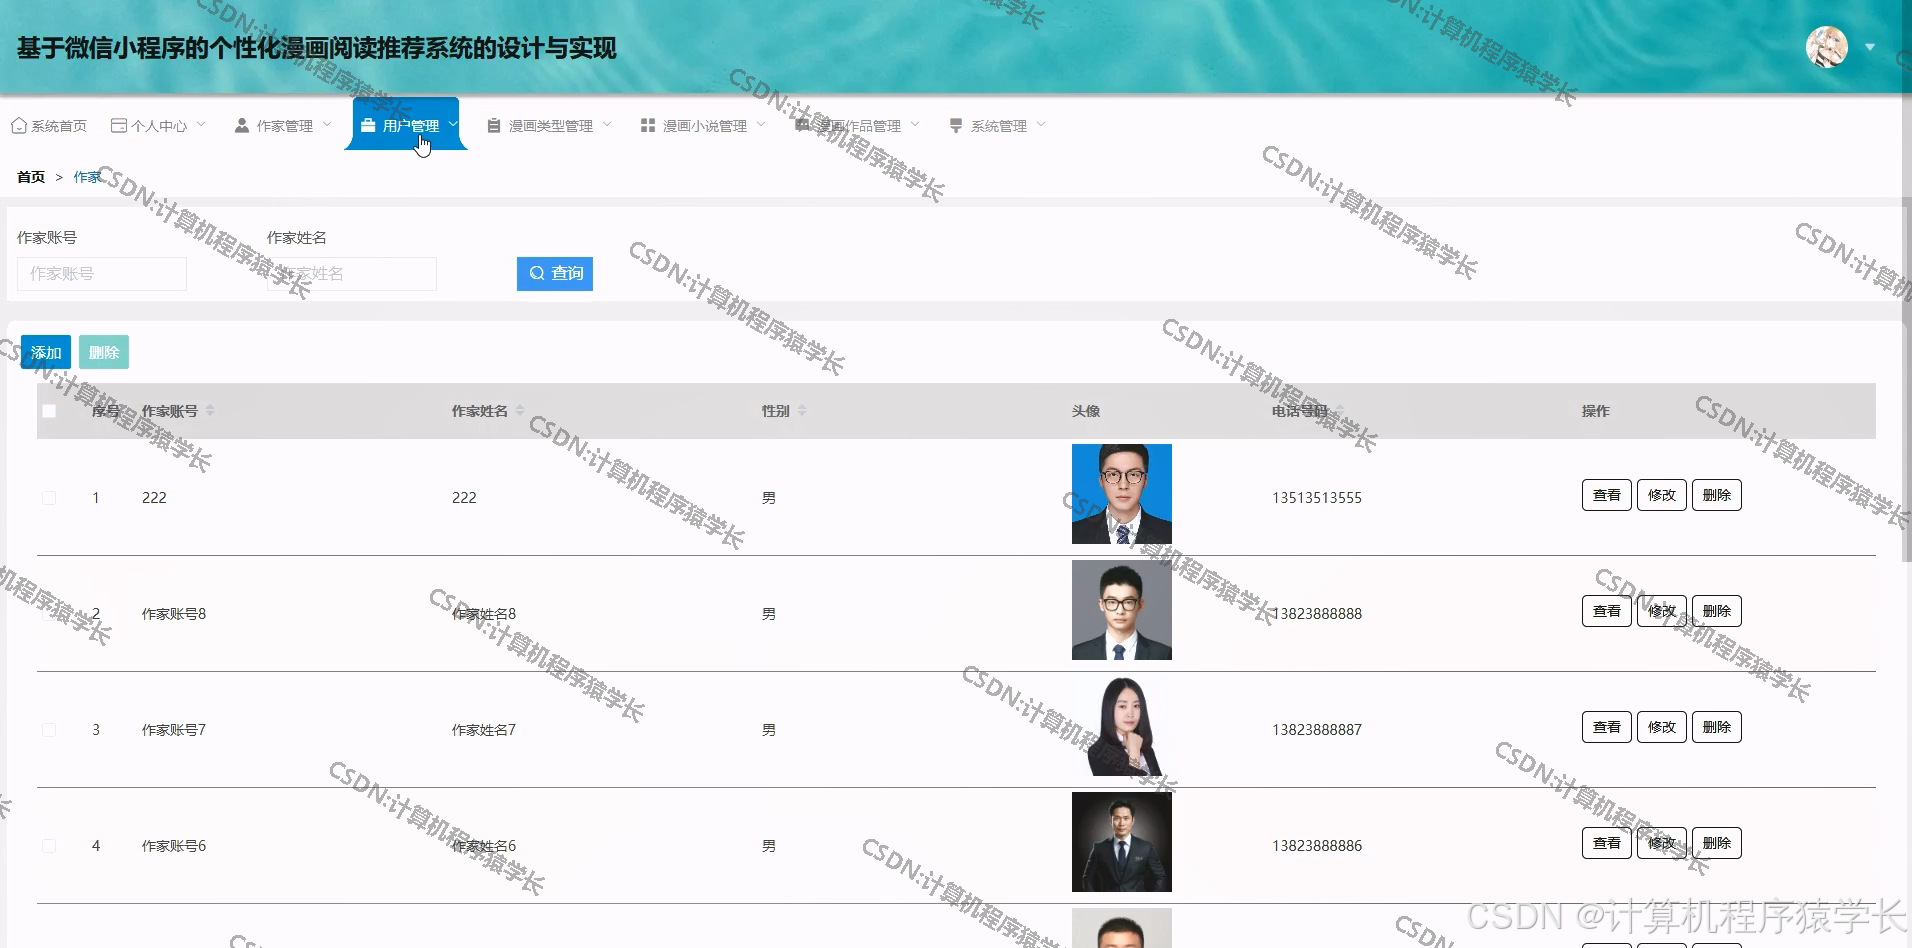This screenshot has height=948, width=1912.
Task: Click the 系统管理 trophy icon
Action: point(956,126)
